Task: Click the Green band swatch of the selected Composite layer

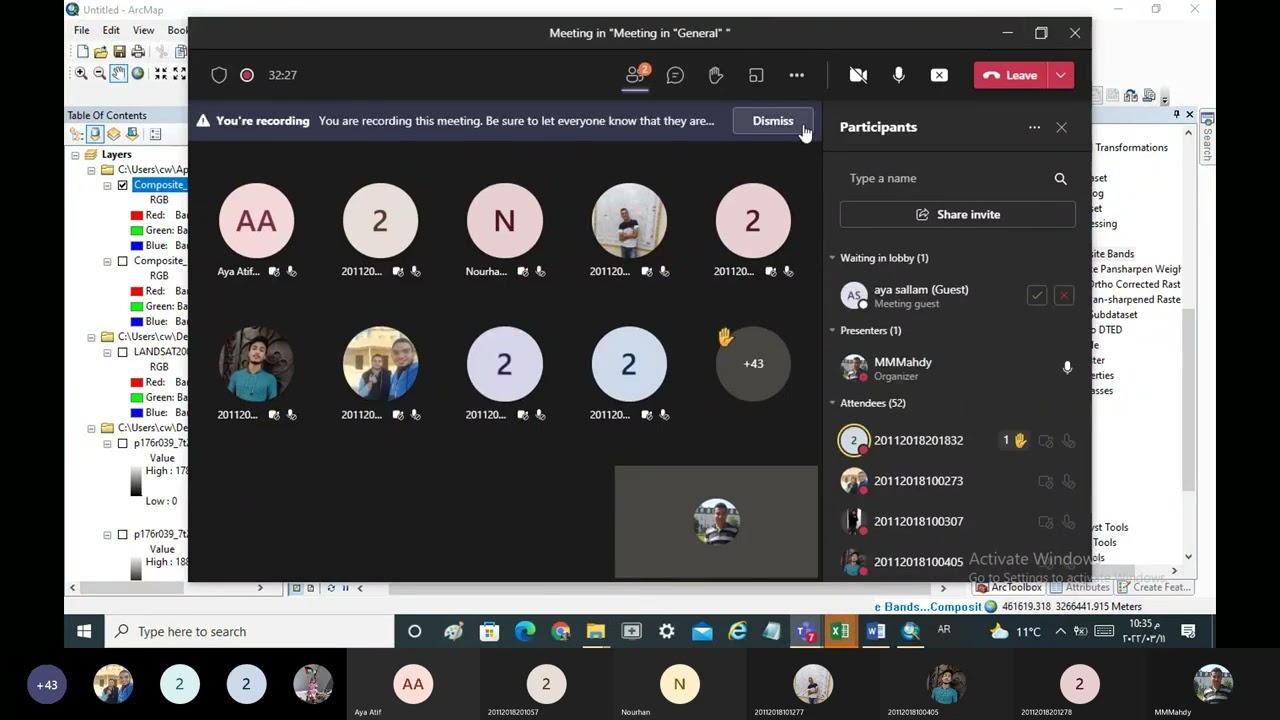Action: (137, 230)
